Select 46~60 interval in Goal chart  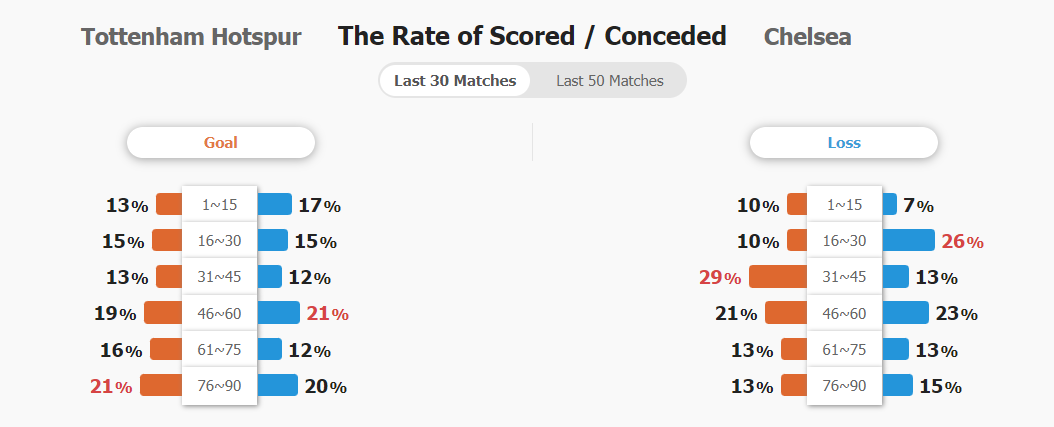coord(219,313)
